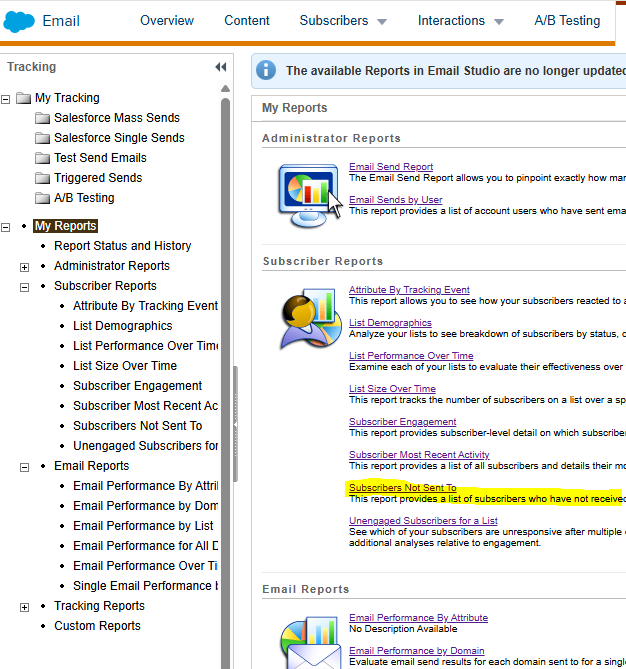The height and width of the screenshot is (669, 626).
Task: Open the Email Sends by User link
Action: (396, 200)
